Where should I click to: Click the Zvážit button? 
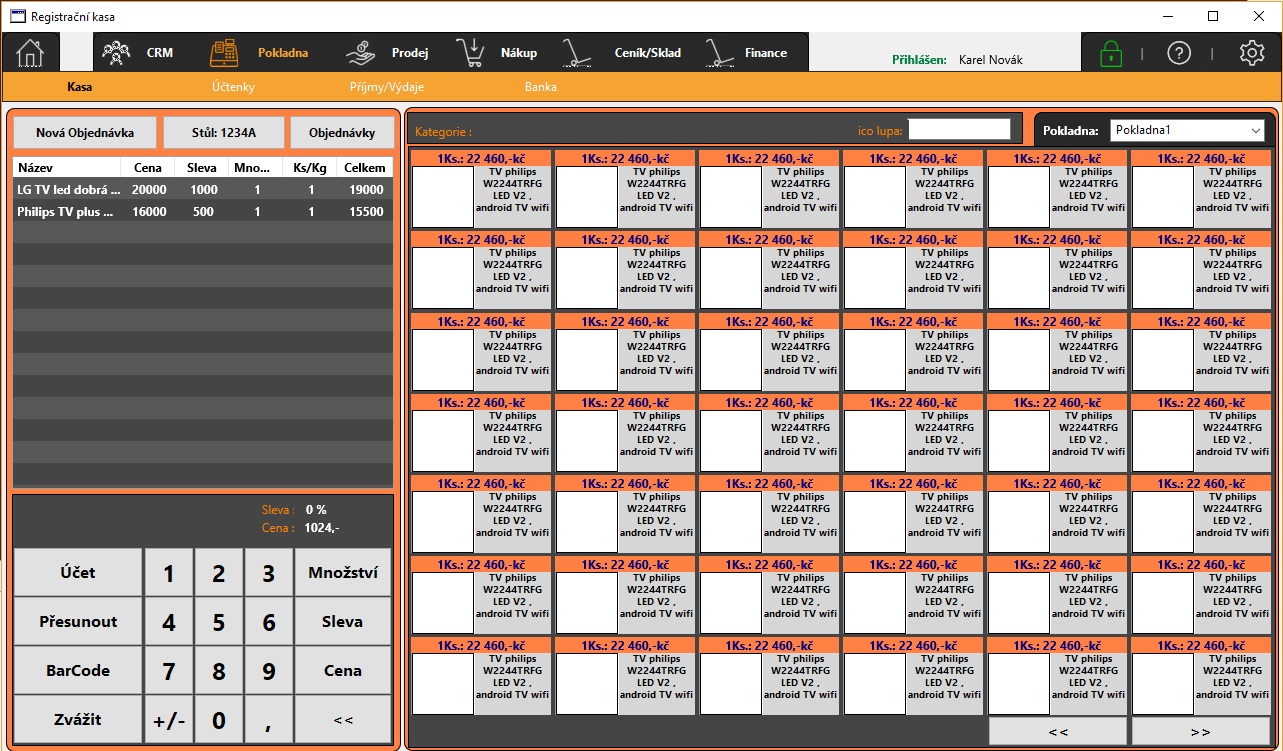[x=78, y=719]
